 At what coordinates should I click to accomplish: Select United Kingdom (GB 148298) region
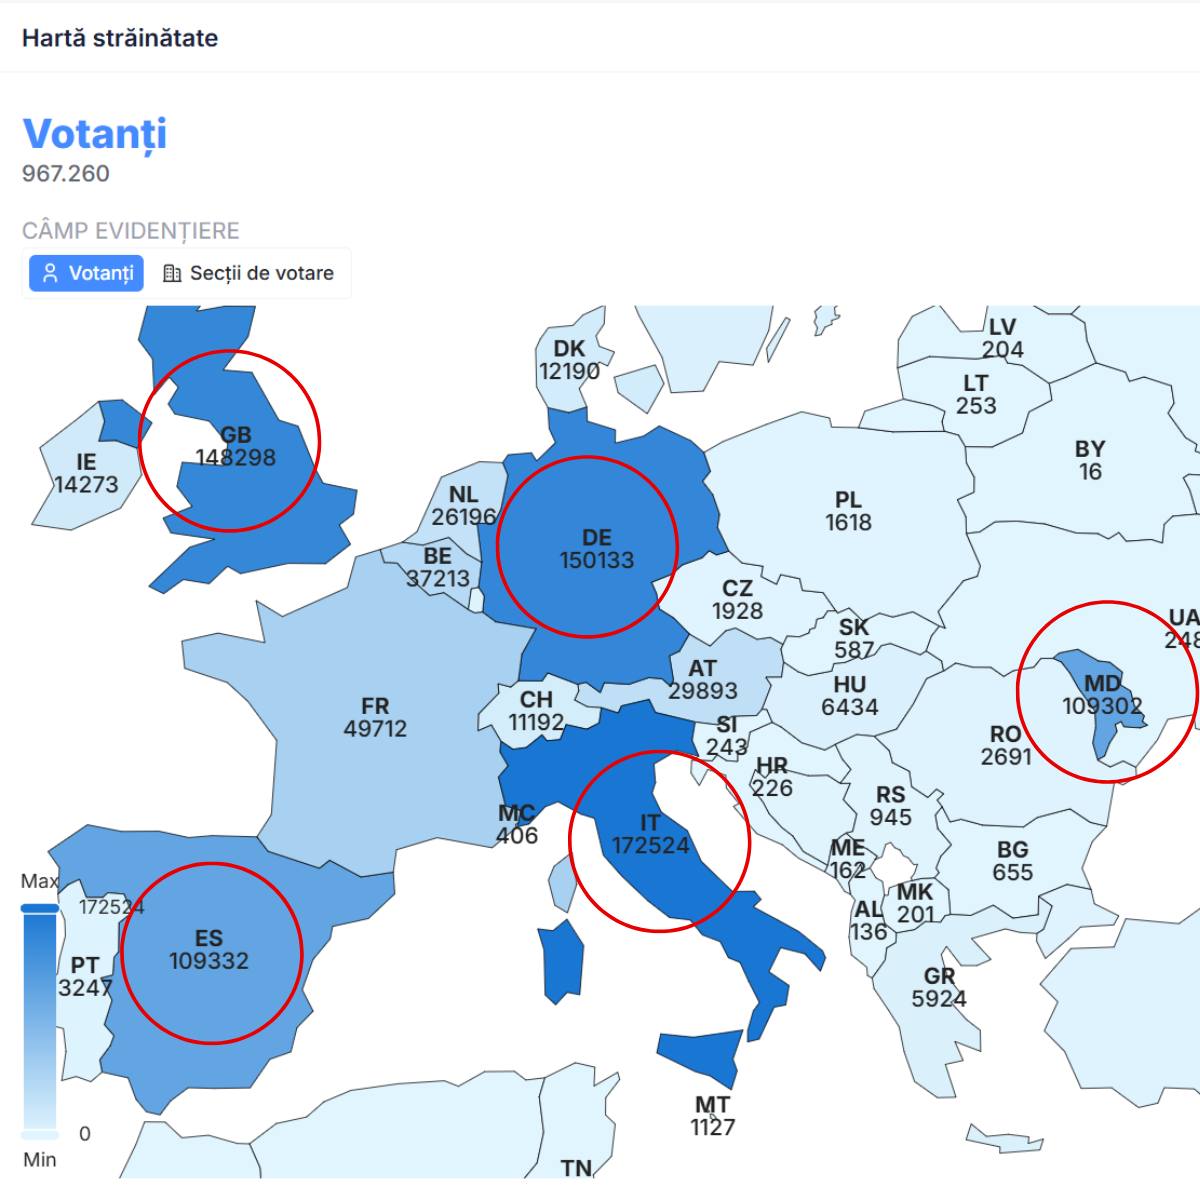(x=236, y=447)
